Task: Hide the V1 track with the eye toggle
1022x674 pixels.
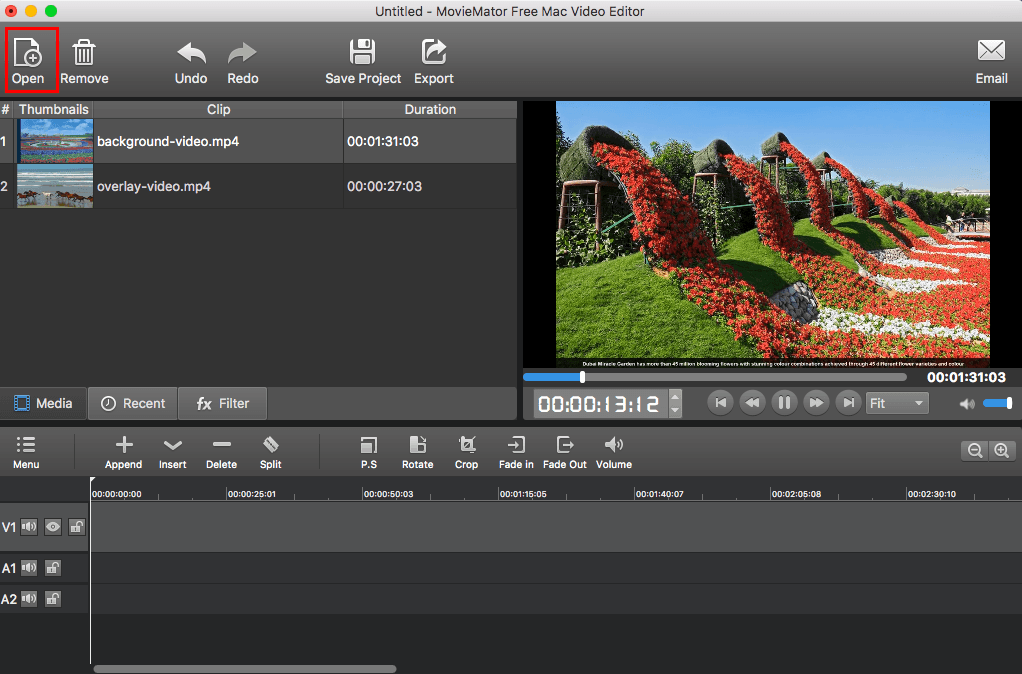Action: pos(52,527)
